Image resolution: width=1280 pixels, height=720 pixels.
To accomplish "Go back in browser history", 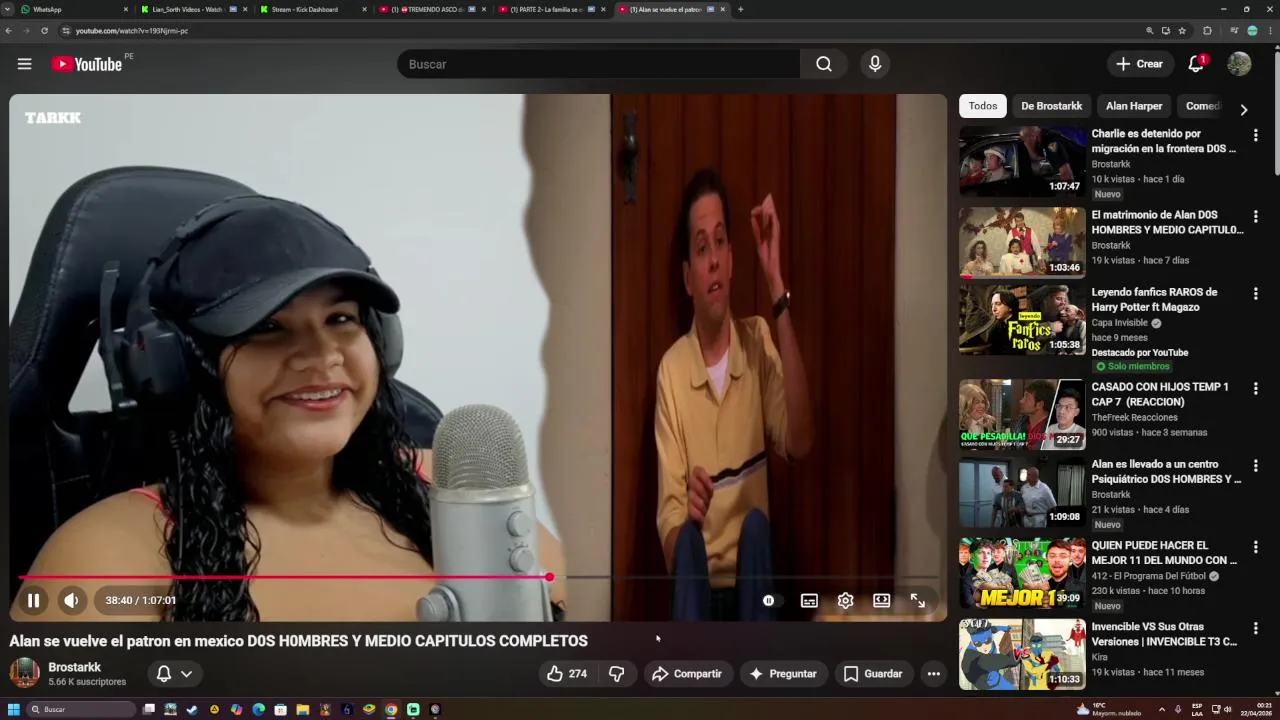I will (x=9, y=31).
